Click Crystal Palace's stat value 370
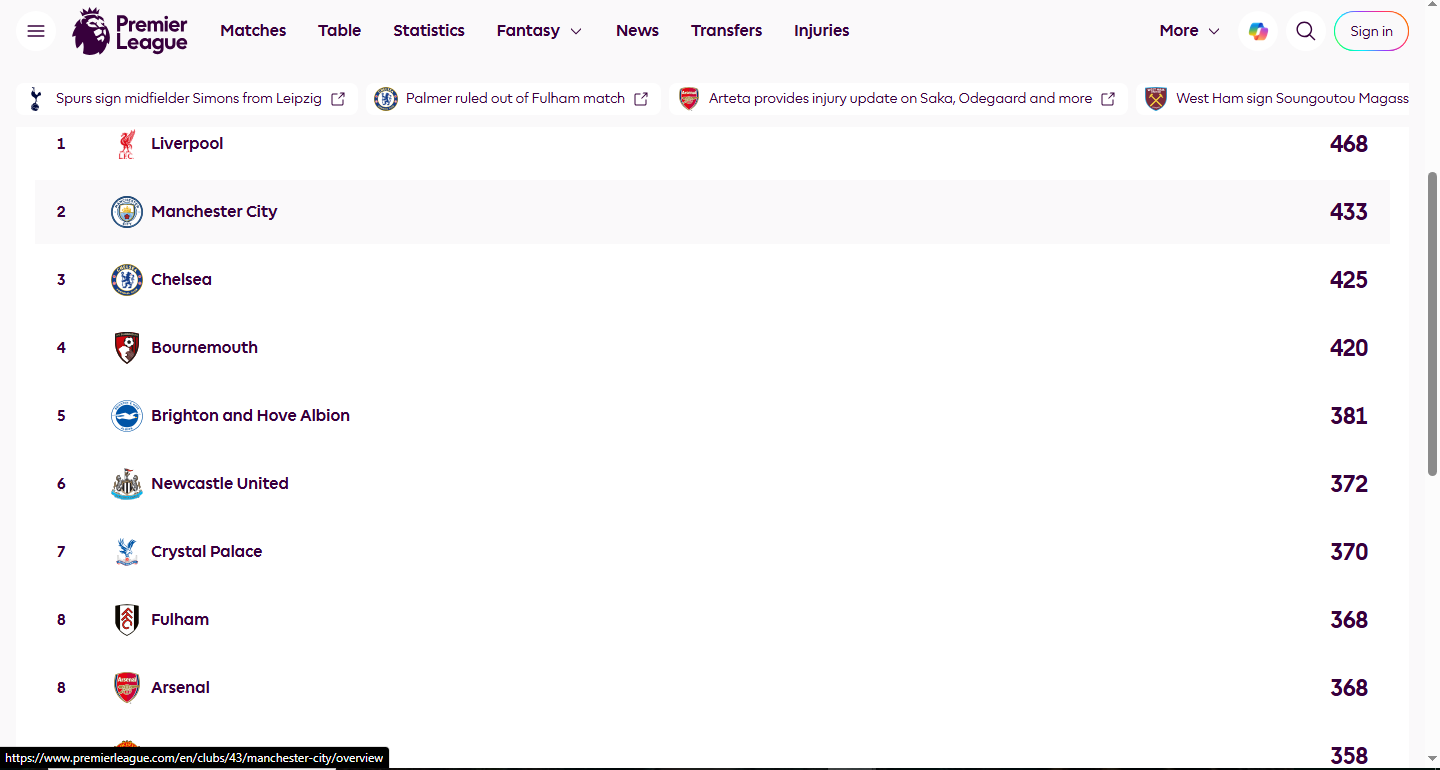 click(1348, 552)
